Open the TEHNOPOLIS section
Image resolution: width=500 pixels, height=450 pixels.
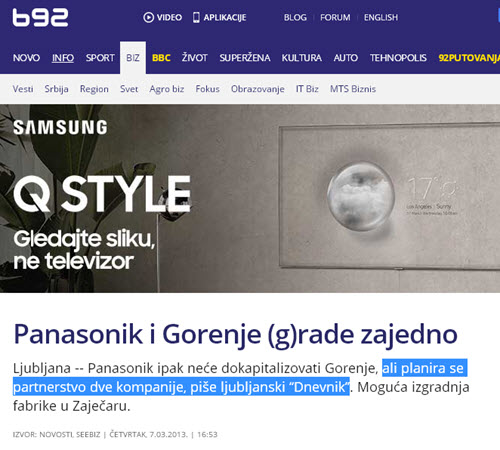[x=398, y=58]
